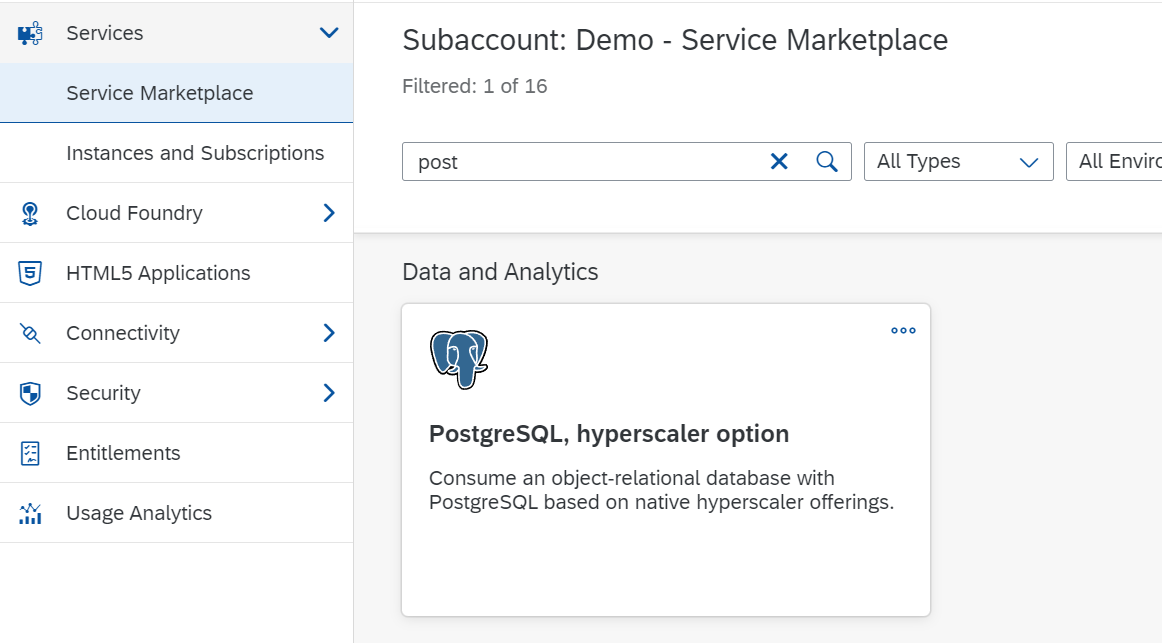Select Instances and Subscriptions menu item
Viewport: 1162px width, 643px height.
click(x=195, y=153)
